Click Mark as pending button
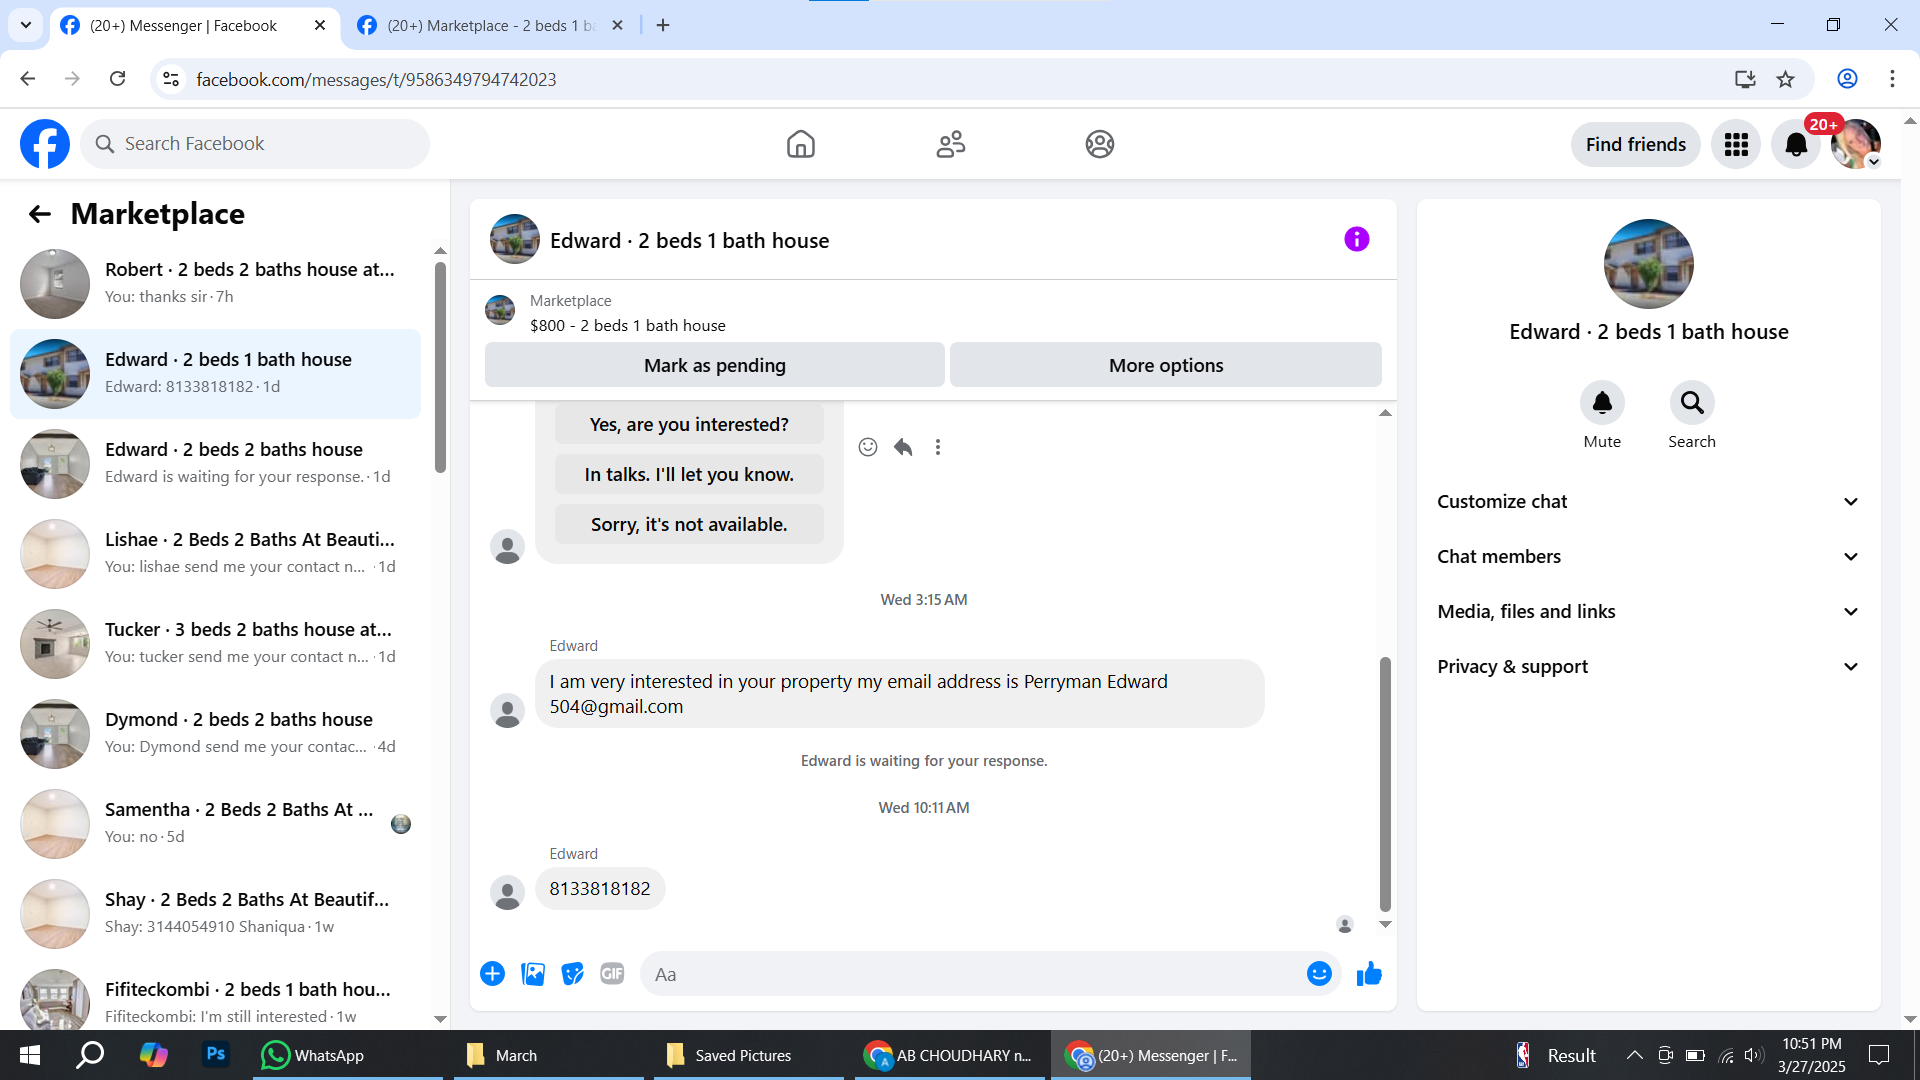The image size is (1920, 1080). click(x=715, y=365)
